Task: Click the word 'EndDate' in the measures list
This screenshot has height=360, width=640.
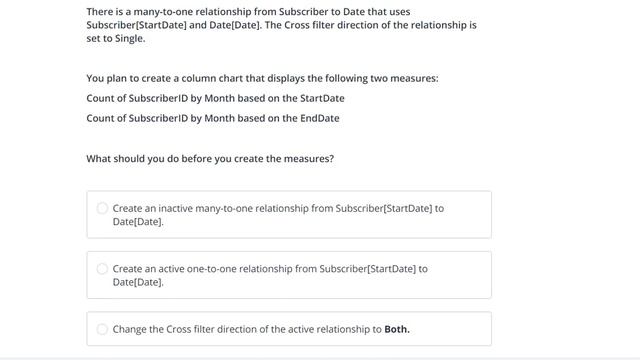Action: 320,118
